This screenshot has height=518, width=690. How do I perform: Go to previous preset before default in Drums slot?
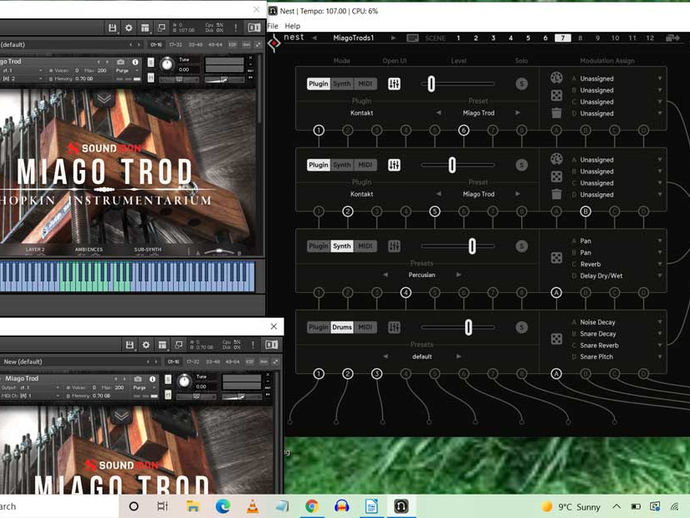click(385, 356)
